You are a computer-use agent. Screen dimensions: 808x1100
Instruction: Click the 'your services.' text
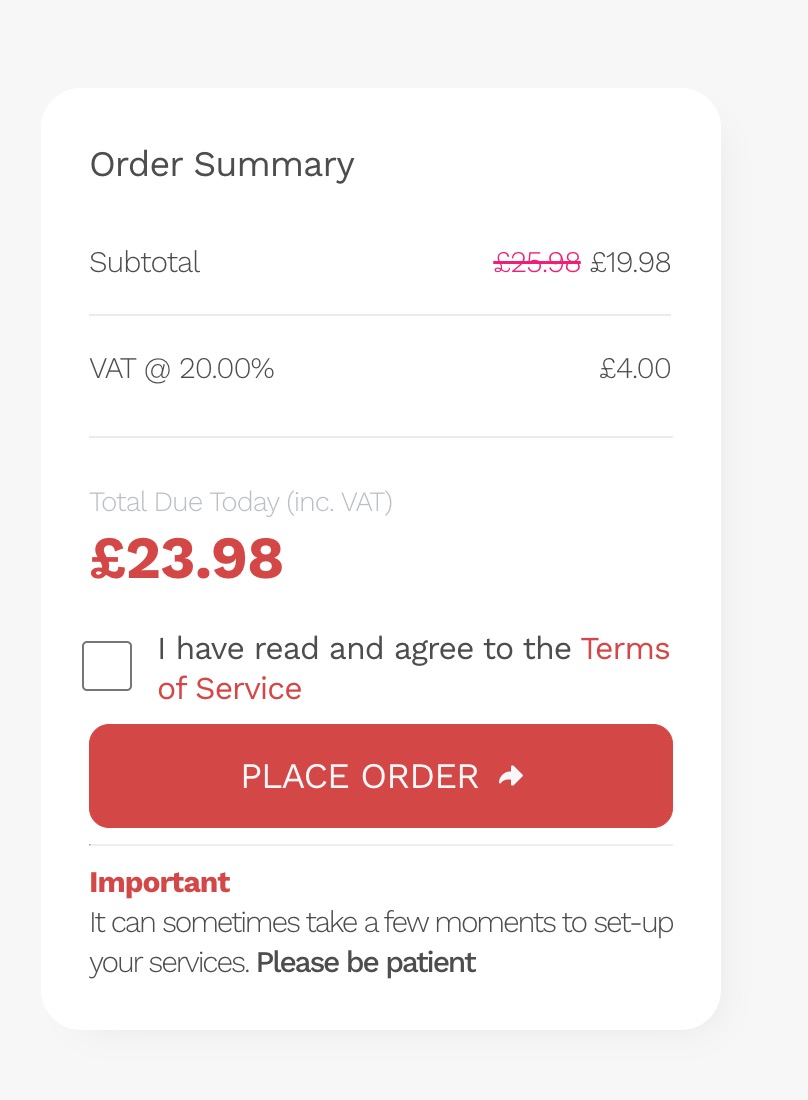[x=169, y=963]
